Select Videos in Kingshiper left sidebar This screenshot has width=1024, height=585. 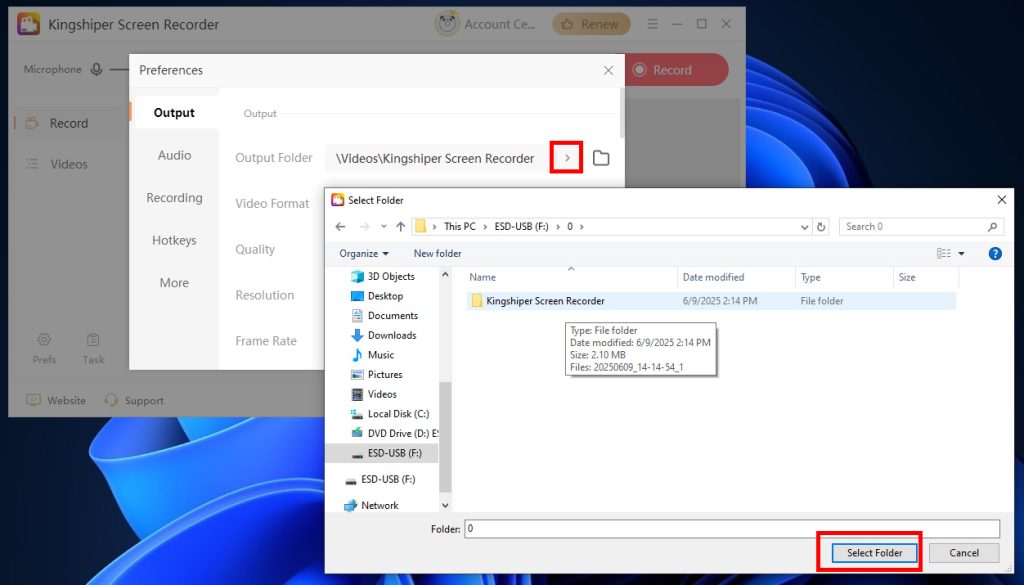coord(69,164)
